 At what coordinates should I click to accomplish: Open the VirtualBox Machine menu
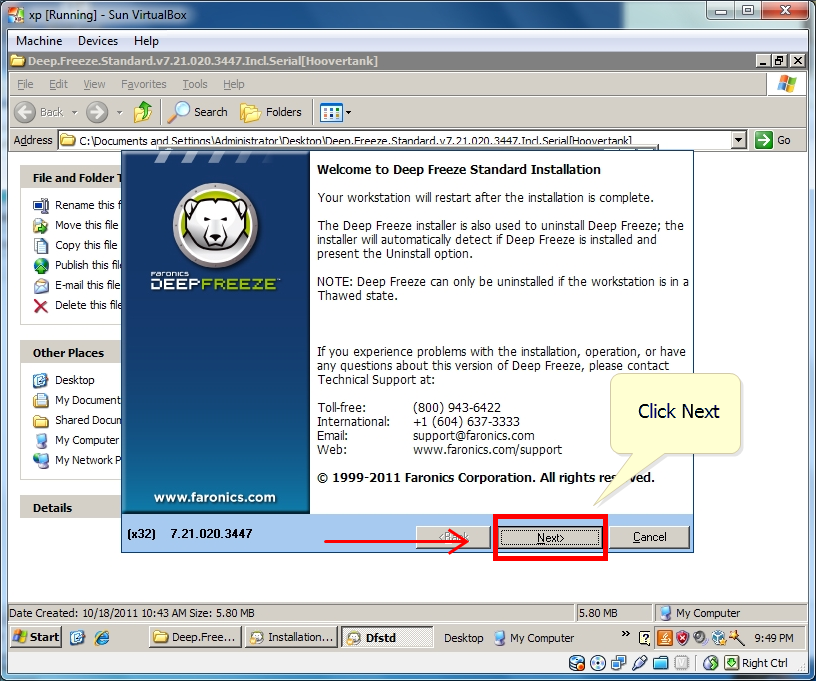coord(39,41)
